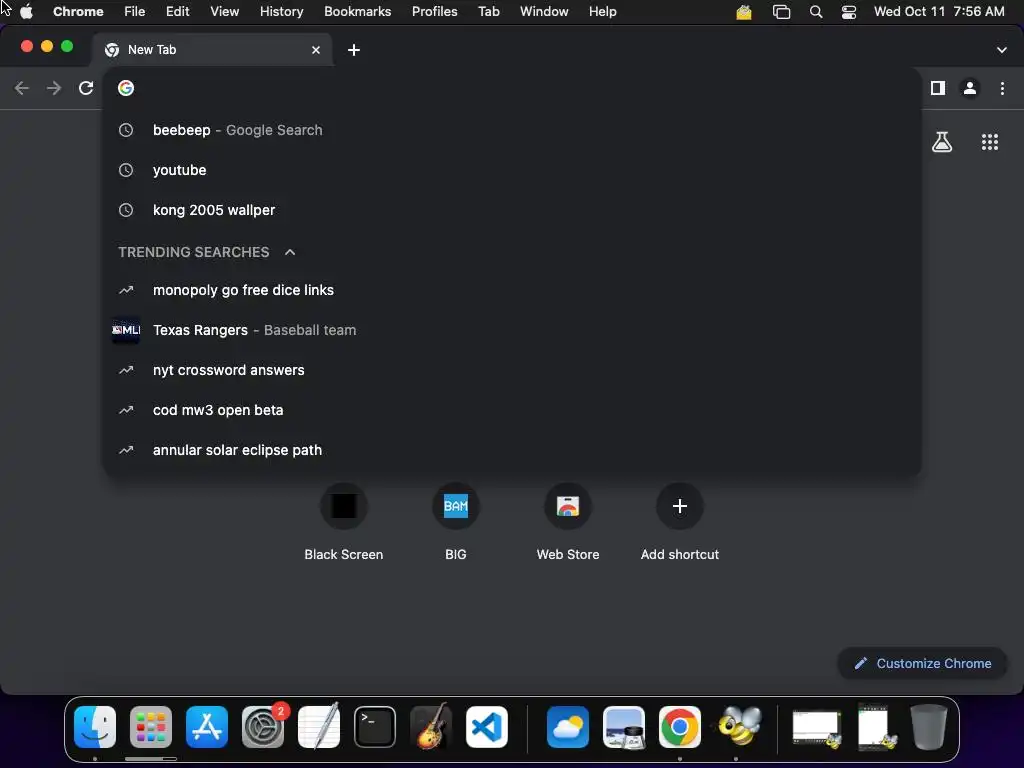Screen dimensions: 1024x768
Task: Select nyt crossword answers suggestion
Action: [x=512, y=370]
